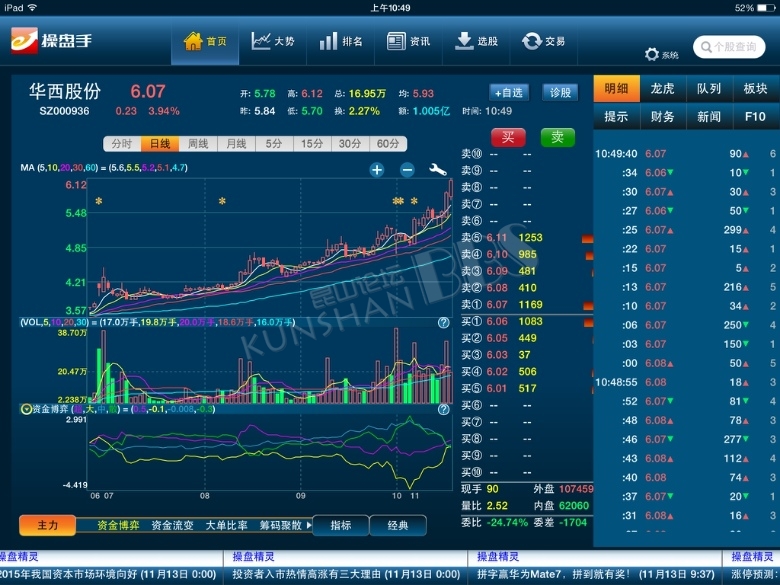Viewport: 780px width, 585px height.
Task: Open news 拼字赢华为Mate7
Action: (596, 575)
